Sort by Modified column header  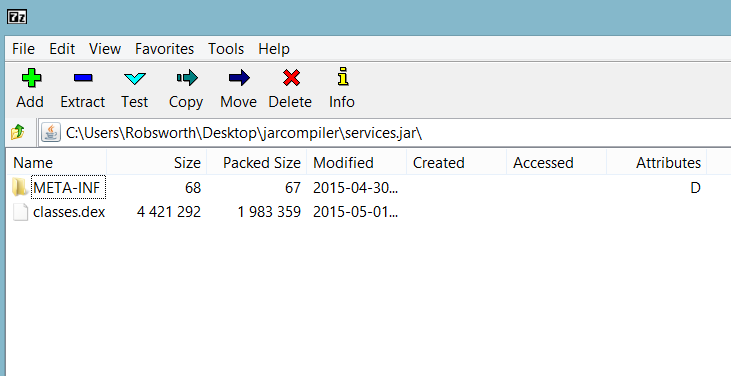pyautogui.click(x=356, y=163)
